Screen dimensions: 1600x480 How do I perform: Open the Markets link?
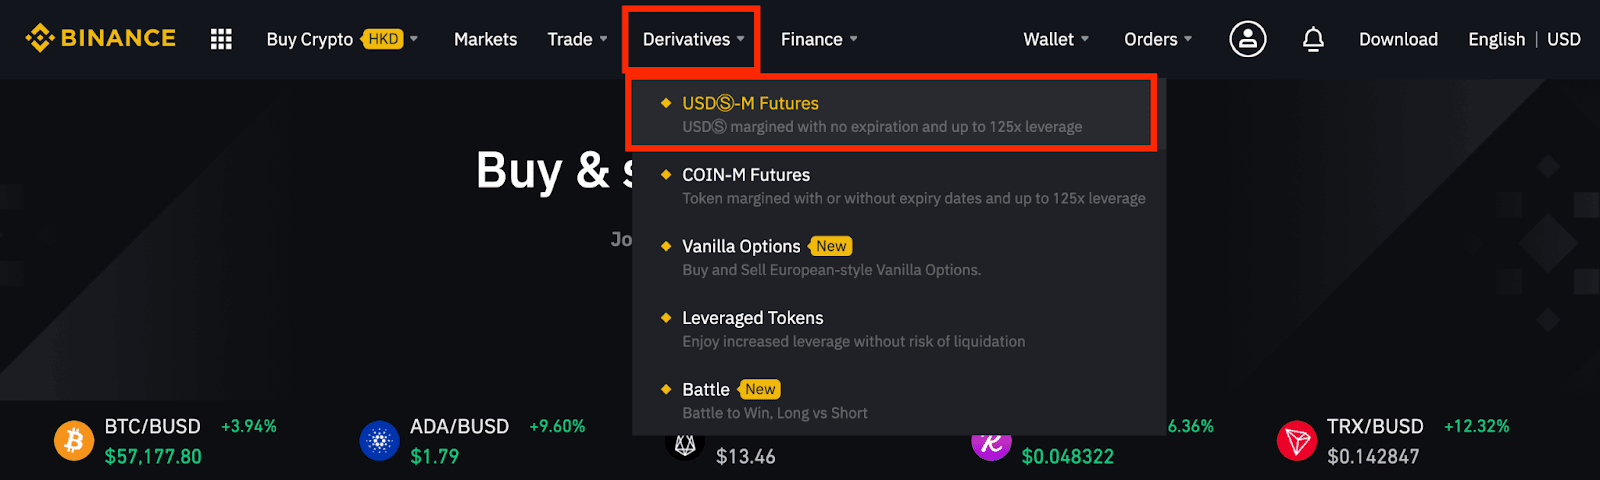tap(485, 39)
